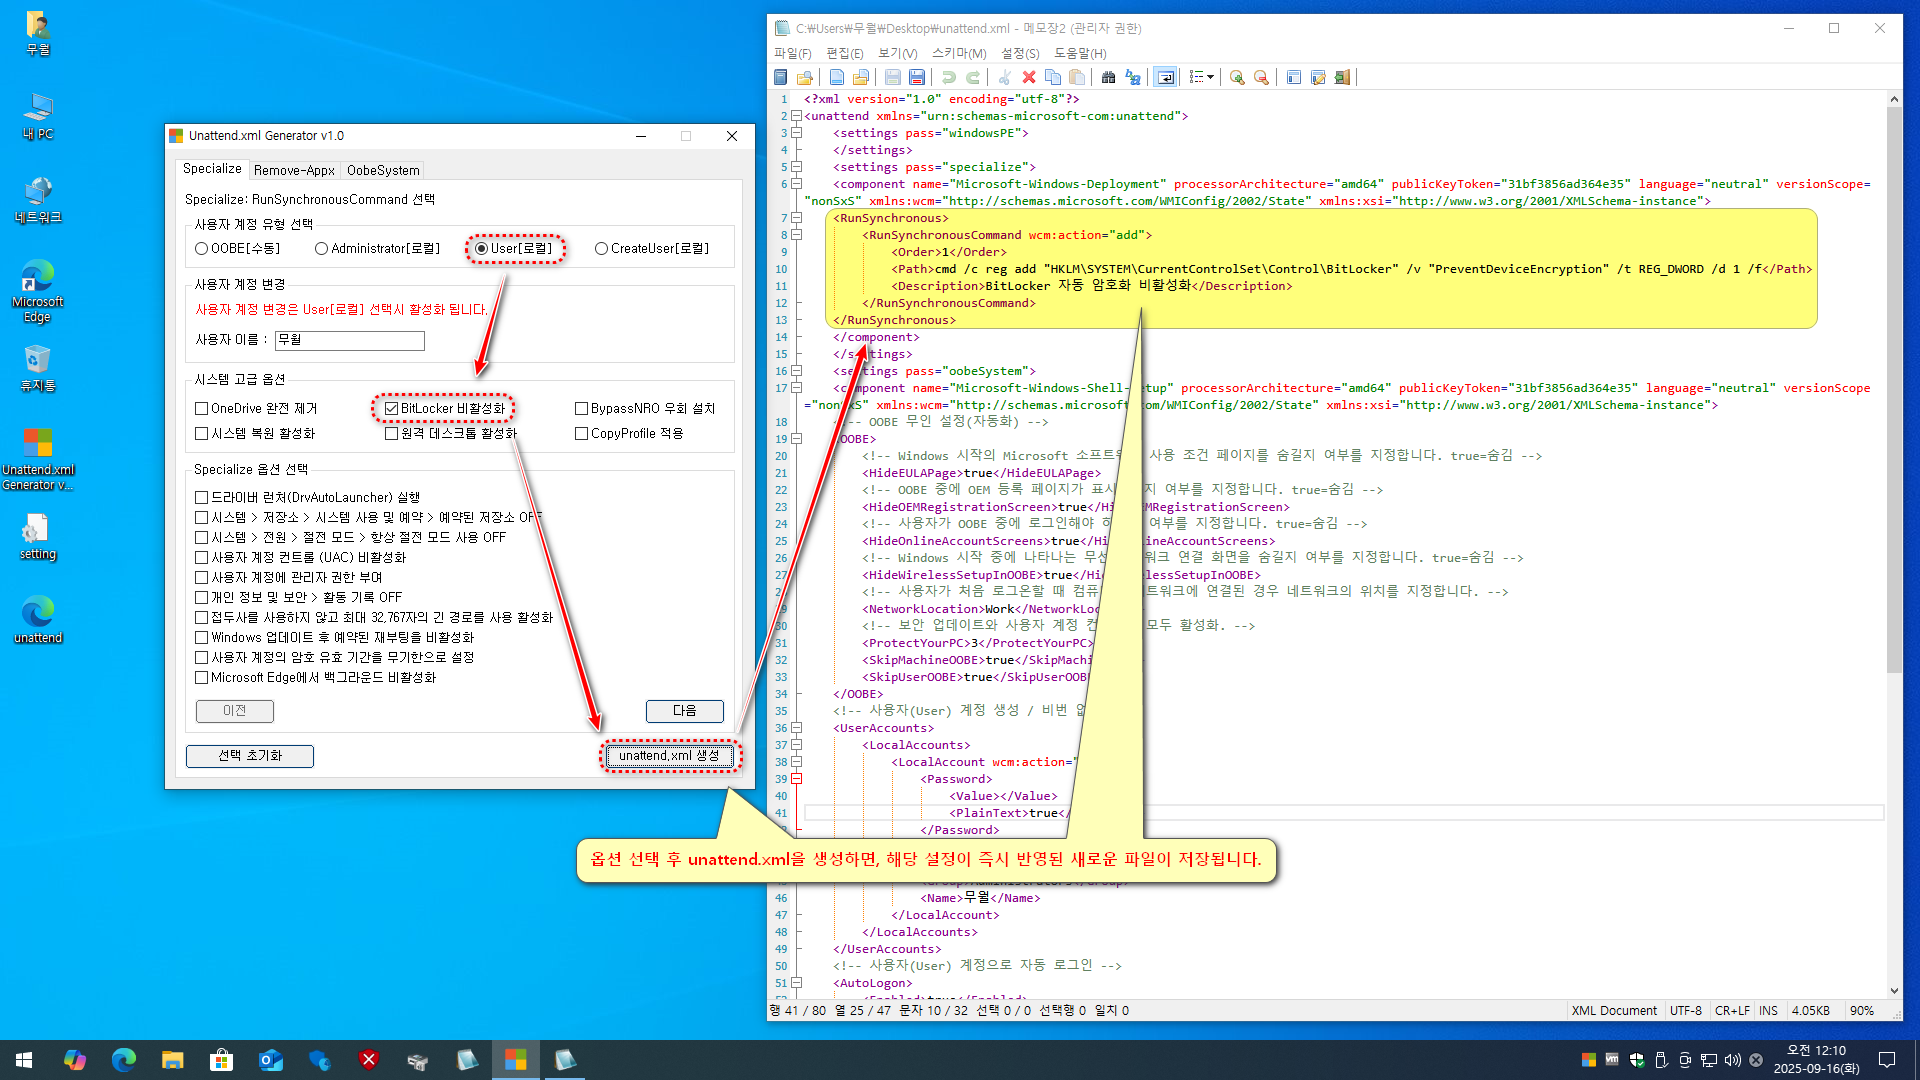Collapse the RunSynchronous fold marker on line 7
This screenshot has height=1080, width=1920.
[x=797, y=217]
